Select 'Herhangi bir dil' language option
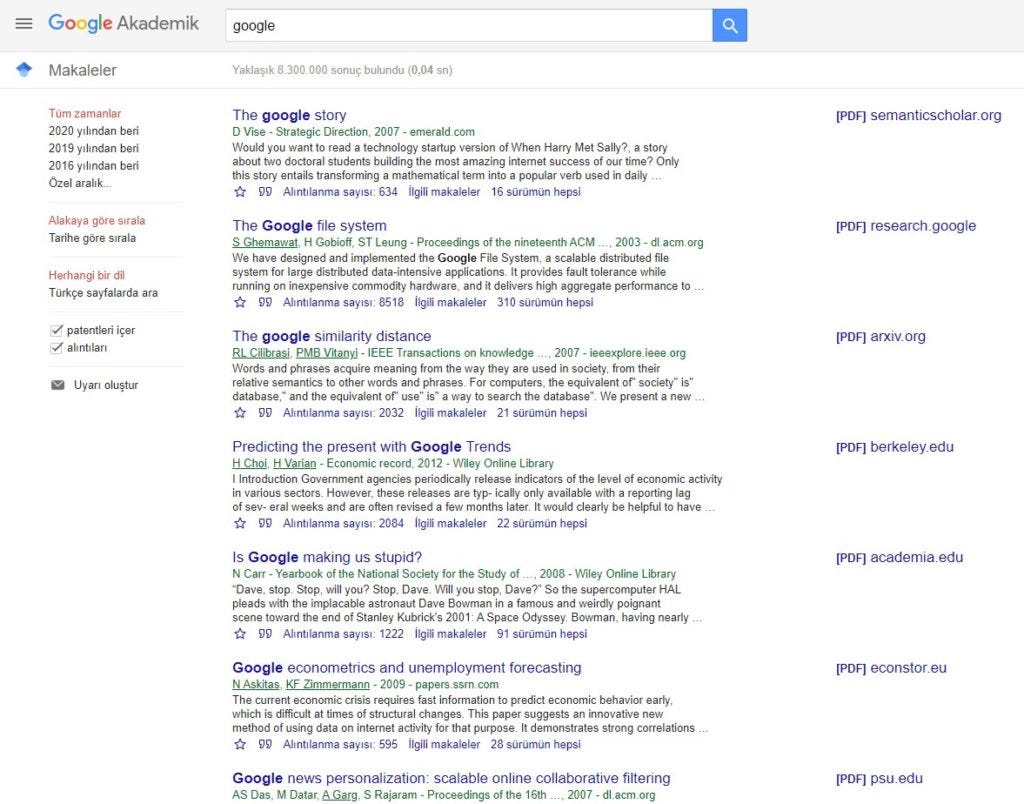 point(86,275)
